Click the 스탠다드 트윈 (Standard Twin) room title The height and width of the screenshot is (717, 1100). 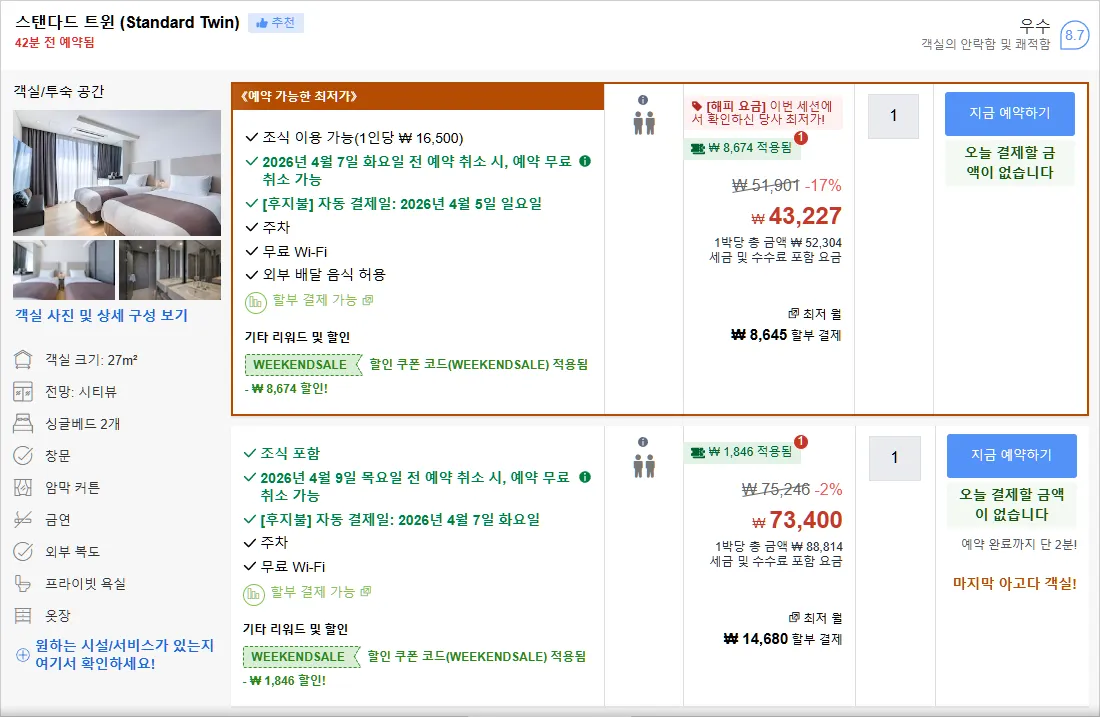pos(128,22)
